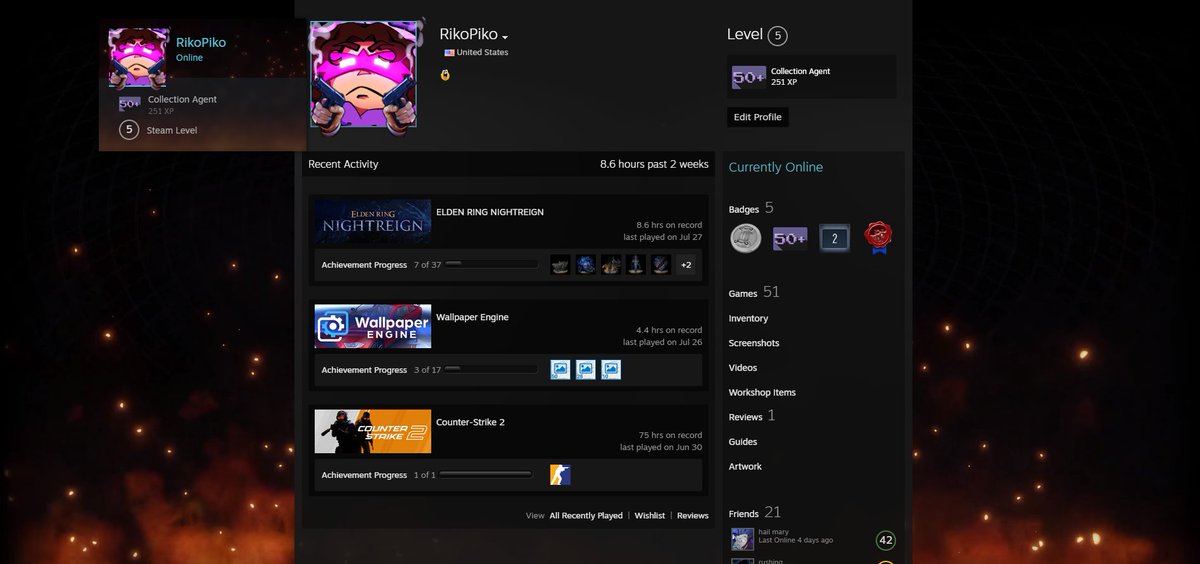The height and width of the screenshot is (564, 1200).
Task: Click third Wallpaper Engine achievement icon
Action: tap(611, 370)
